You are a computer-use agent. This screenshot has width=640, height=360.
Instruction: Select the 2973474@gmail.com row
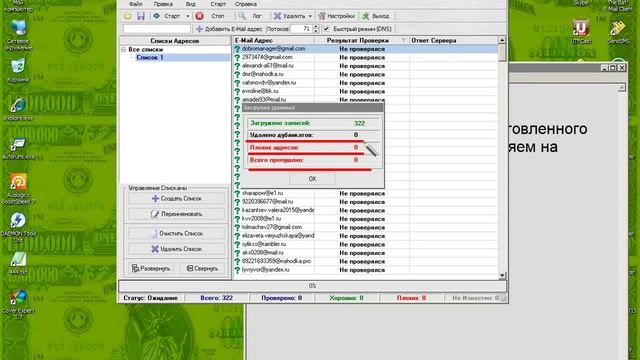pos(366,58)
